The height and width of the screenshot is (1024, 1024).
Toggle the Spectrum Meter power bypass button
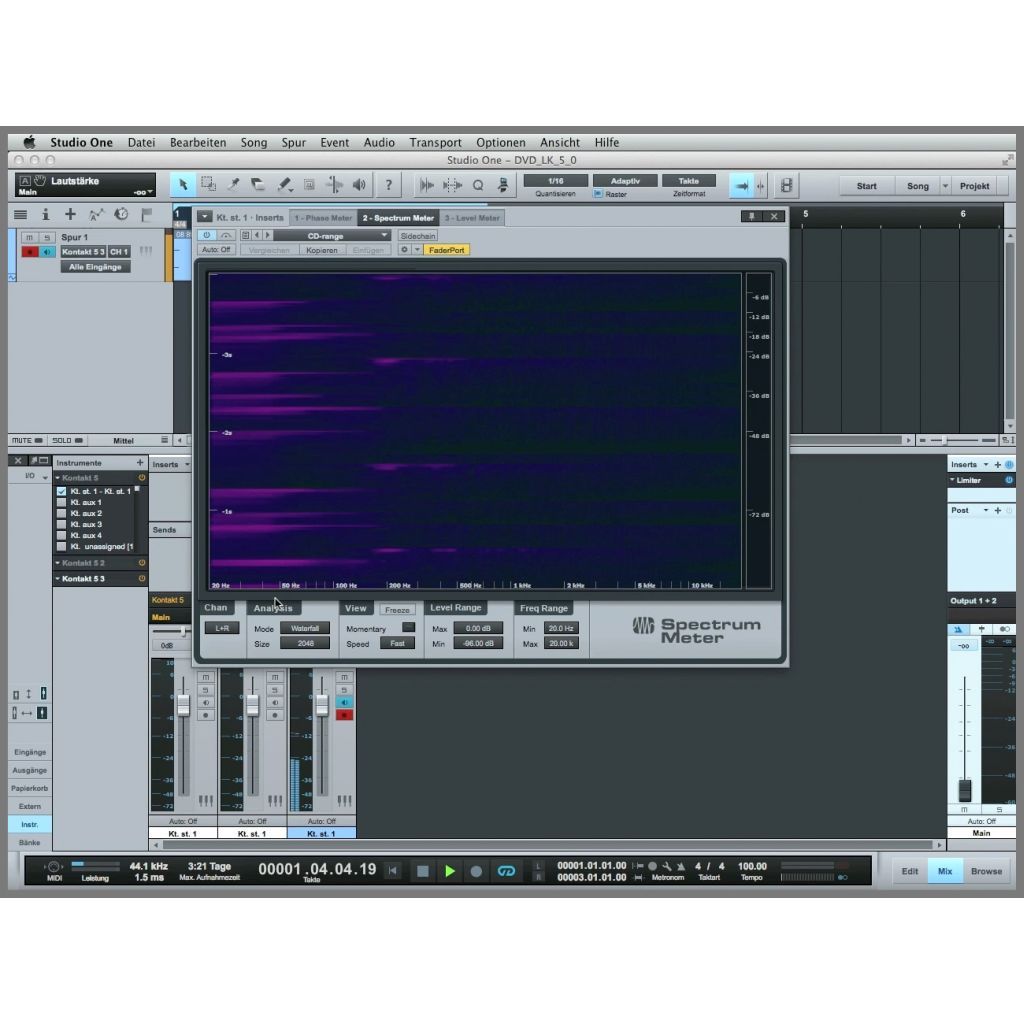(206, 235)
